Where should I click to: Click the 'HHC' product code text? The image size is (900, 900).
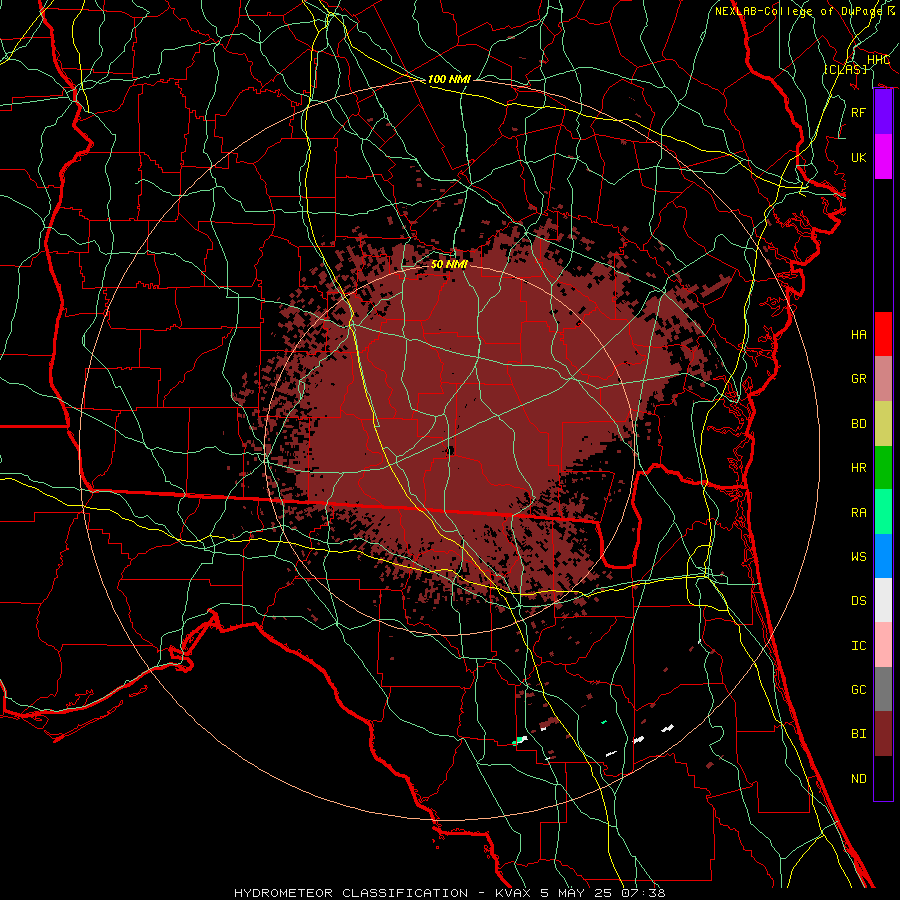pos(878,60)
